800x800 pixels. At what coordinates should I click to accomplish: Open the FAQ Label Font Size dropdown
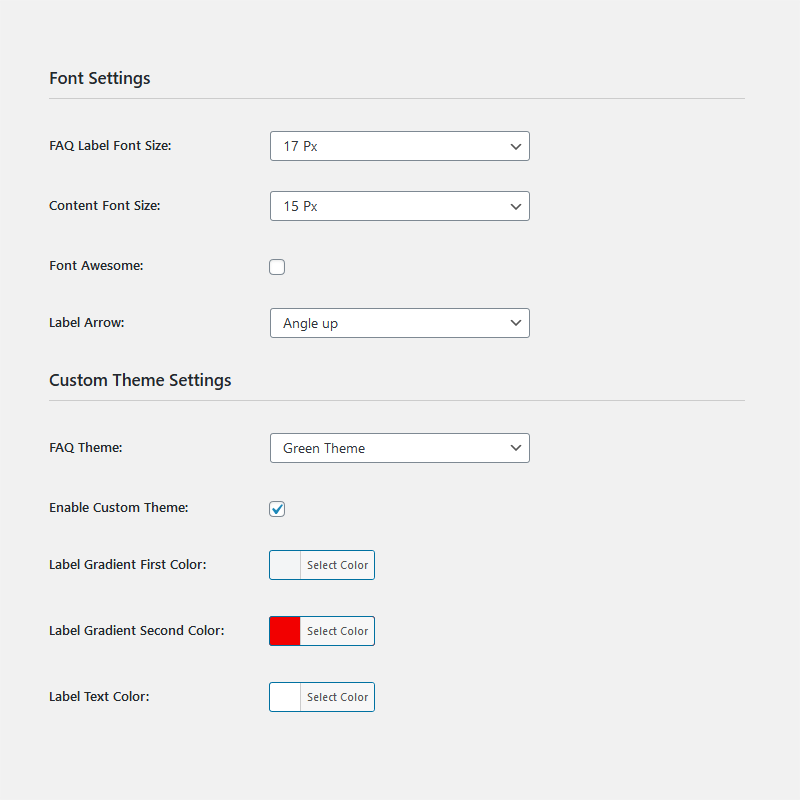399,146
